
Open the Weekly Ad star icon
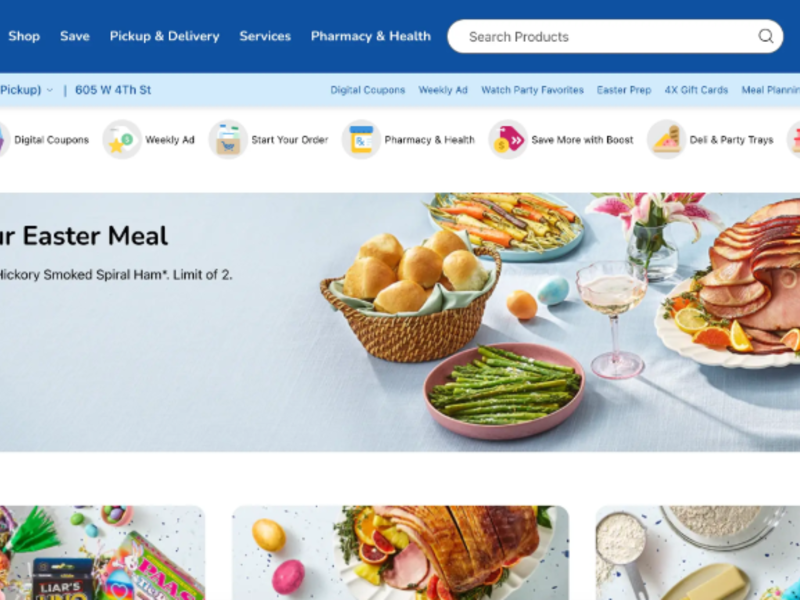coord(121,140)
